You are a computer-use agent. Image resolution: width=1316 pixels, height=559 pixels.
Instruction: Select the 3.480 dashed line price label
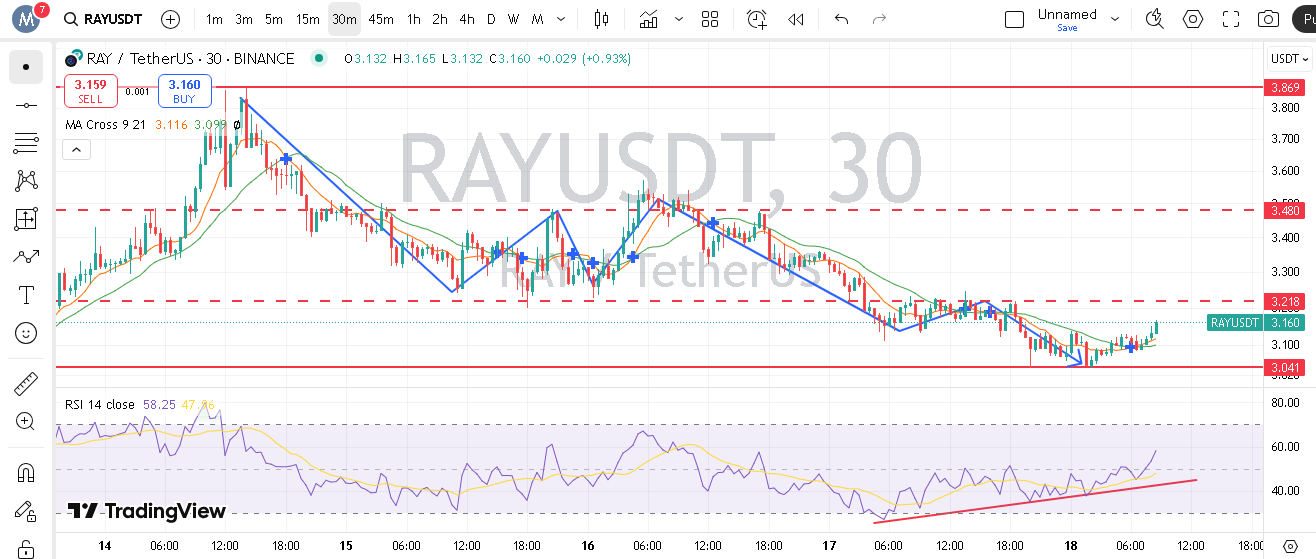pyautogui.click(x=1285, y=210)
